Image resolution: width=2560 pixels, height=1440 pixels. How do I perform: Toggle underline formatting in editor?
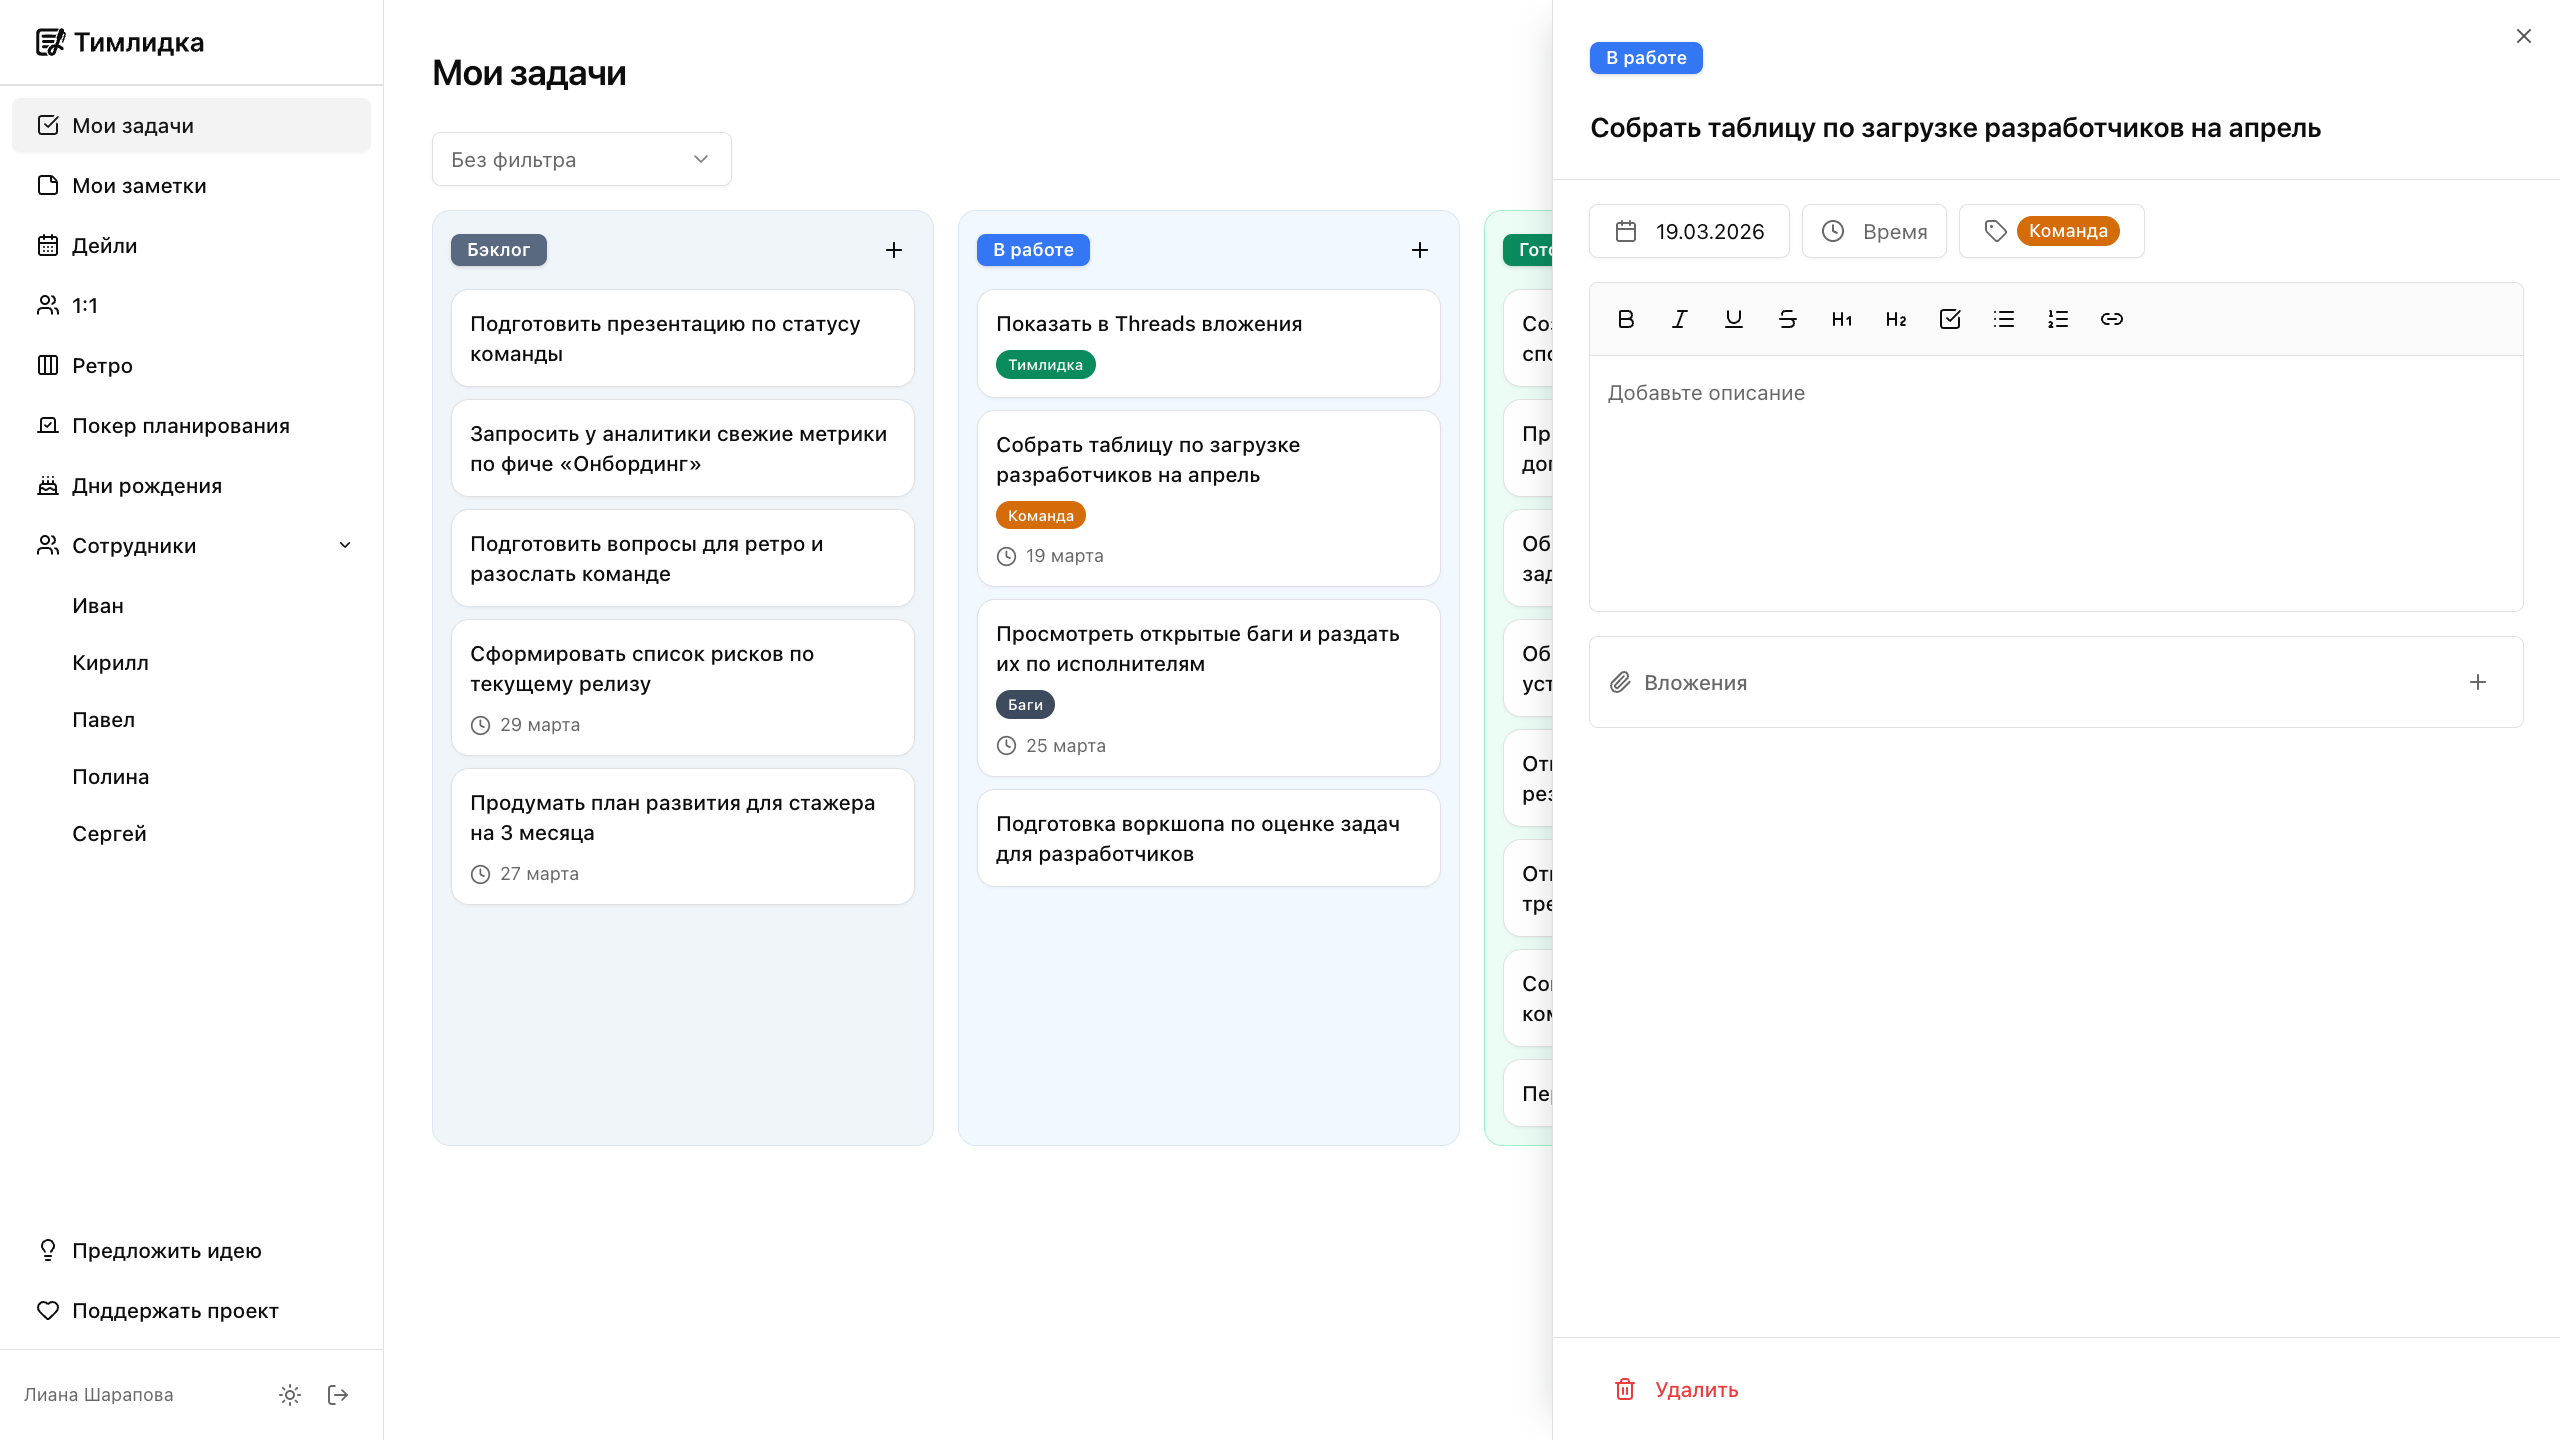[x=1734, y=319]
